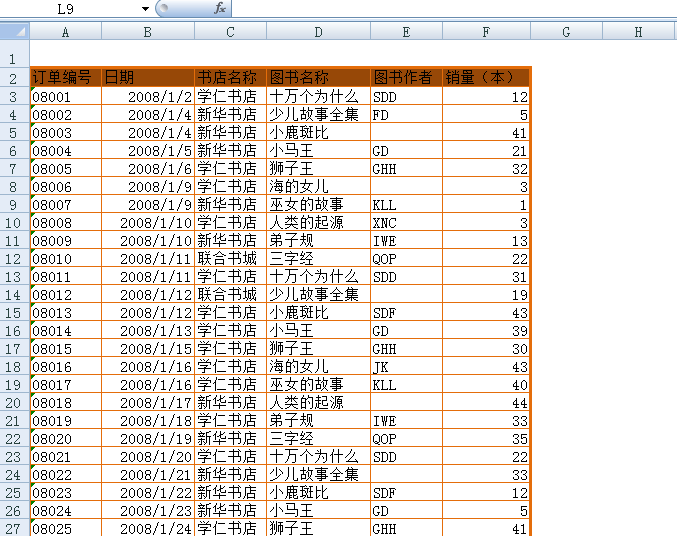Viewport: 677px width, 536px height.
Task: Select 联合书城 cell in row 12
Action: pos(231,258)
